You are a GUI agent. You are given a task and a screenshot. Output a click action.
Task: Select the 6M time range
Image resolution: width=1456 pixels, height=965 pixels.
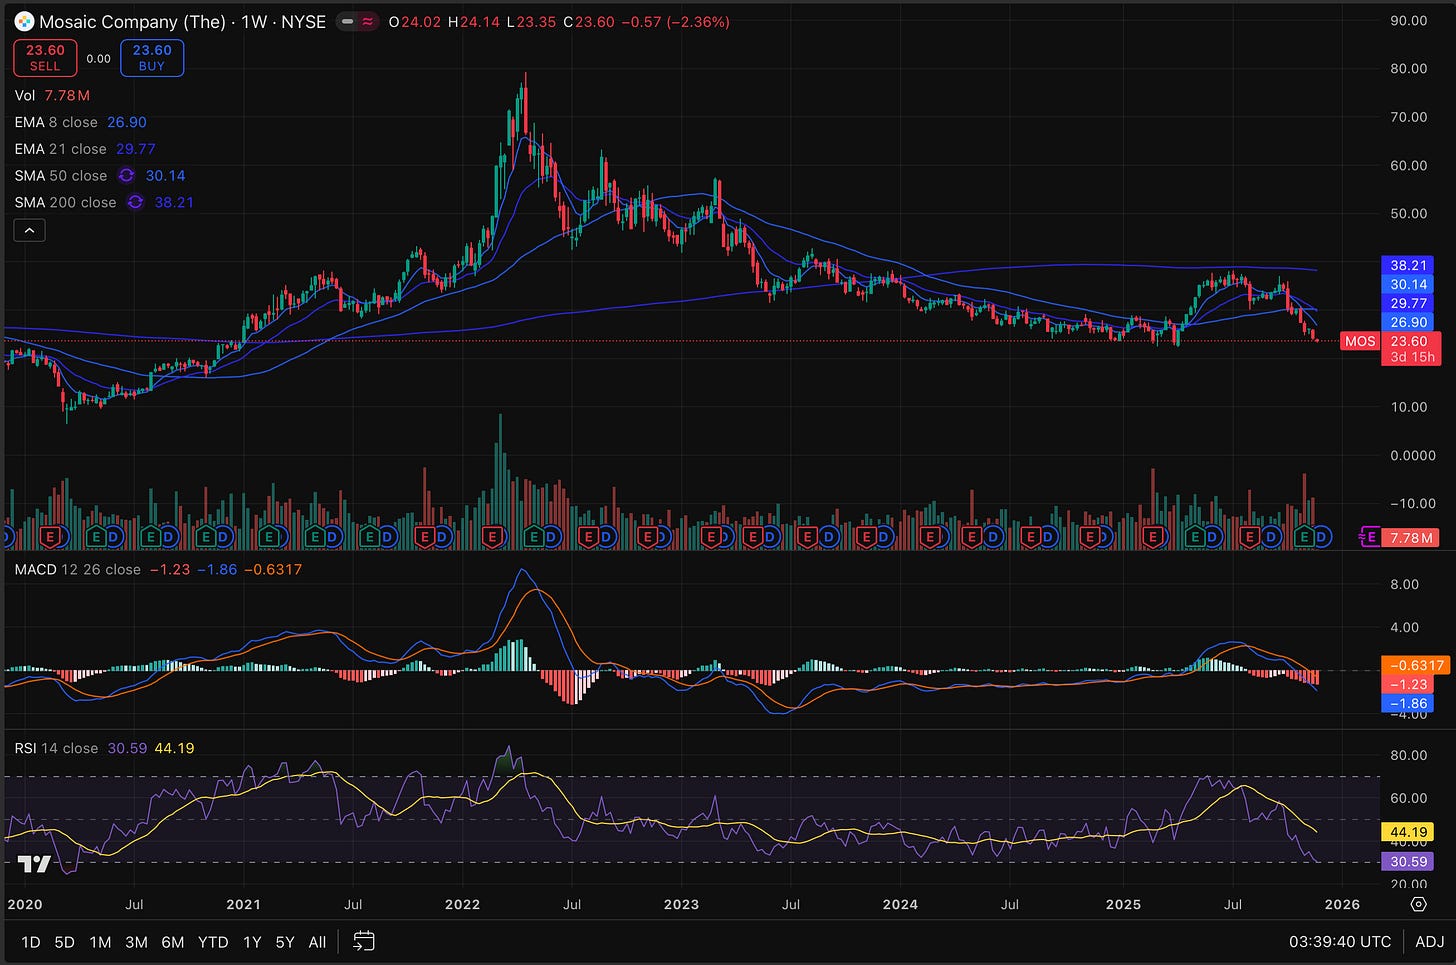pyautogui.click(x=173, y=942)
